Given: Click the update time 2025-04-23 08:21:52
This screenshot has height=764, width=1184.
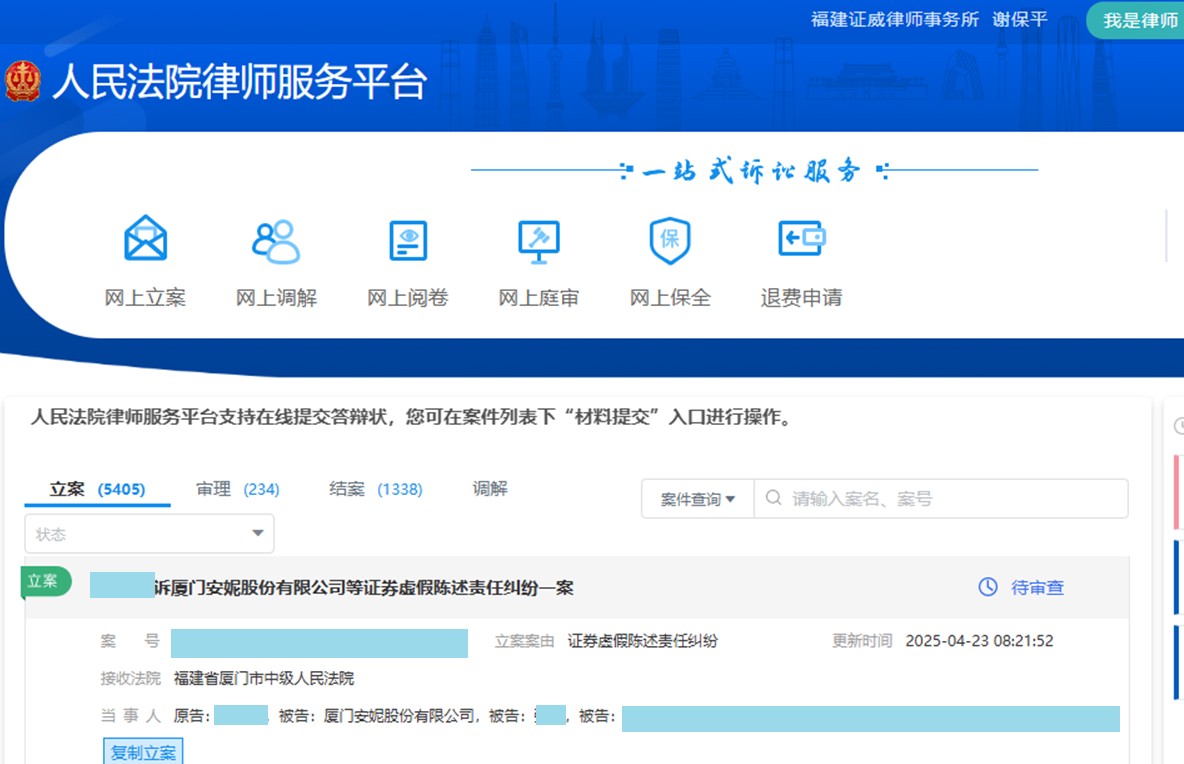Looking at the screenshot, I should coord(979,641).
